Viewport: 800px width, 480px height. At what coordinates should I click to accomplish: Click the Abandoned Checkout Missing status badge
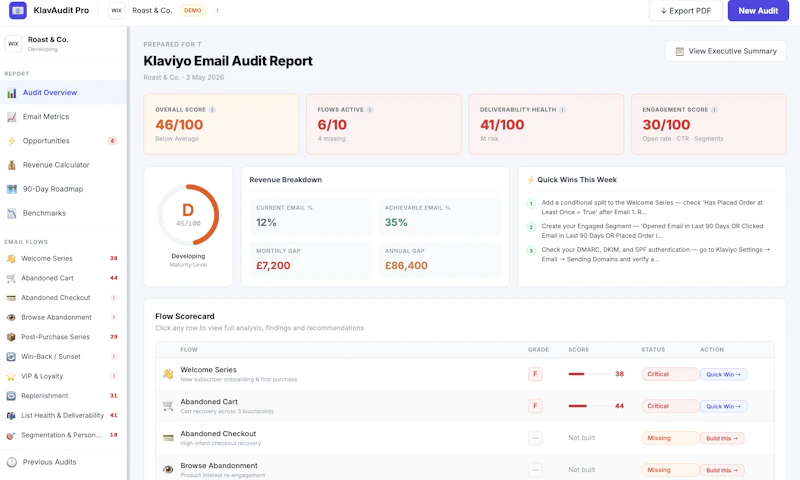click(670, 438)
